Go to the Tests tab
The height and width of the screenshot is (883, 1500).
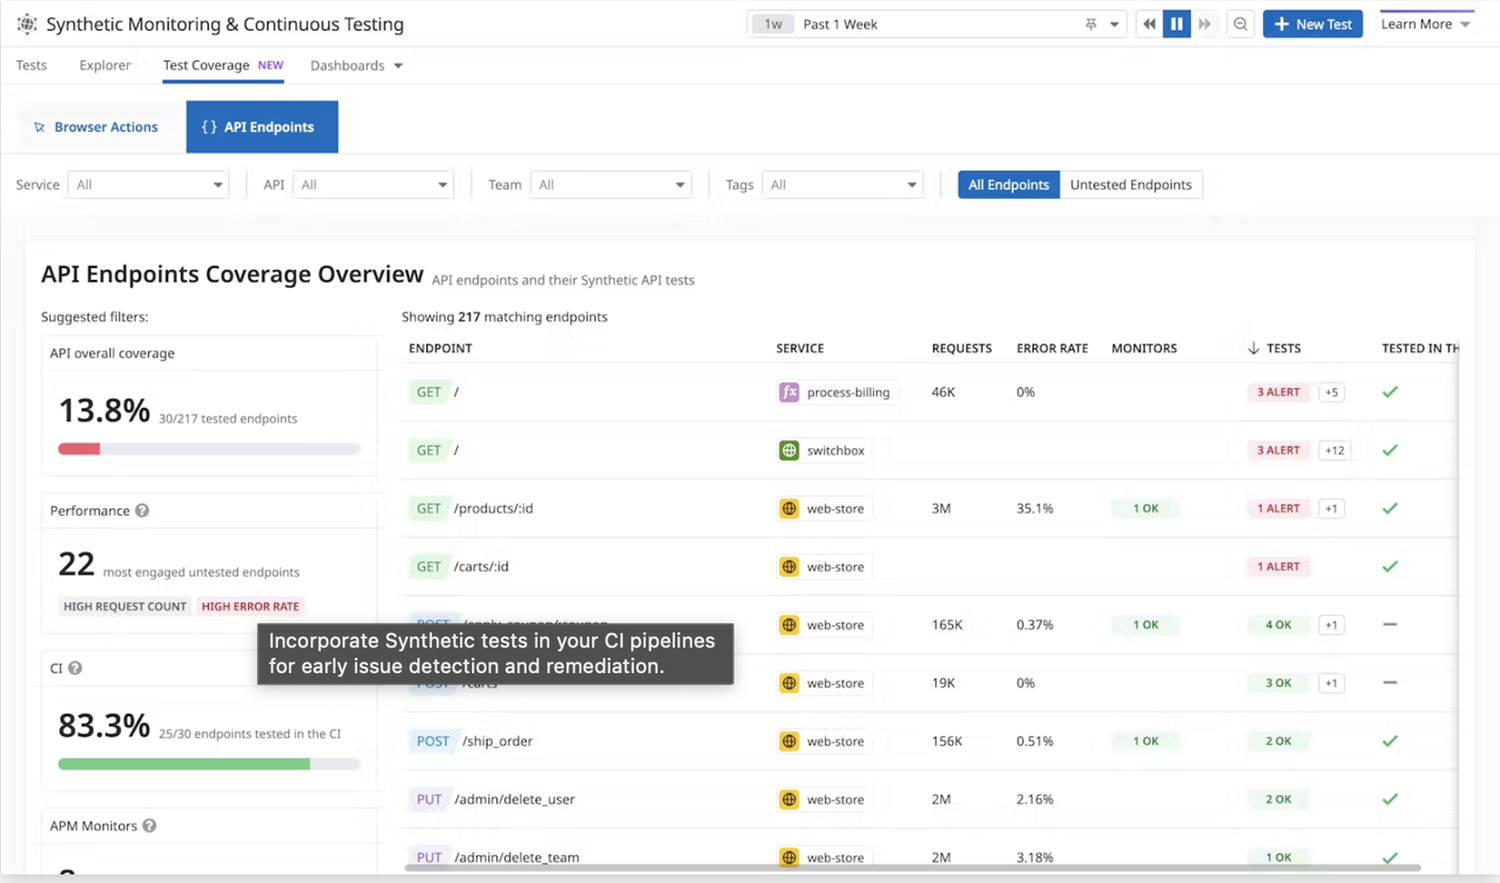31,65
